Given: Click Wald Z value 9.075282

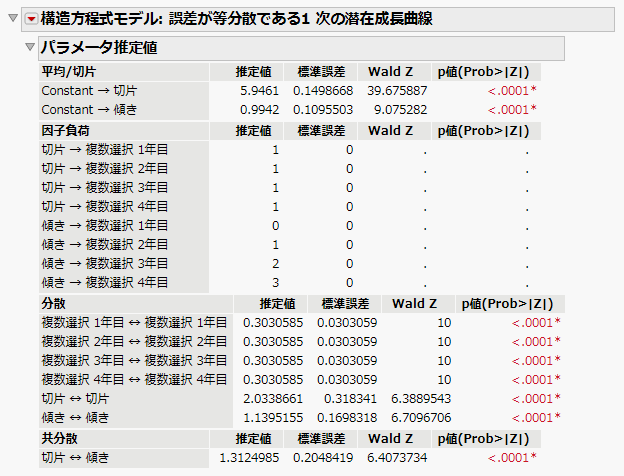Looking at the screenshot, I should pos(400,110).
